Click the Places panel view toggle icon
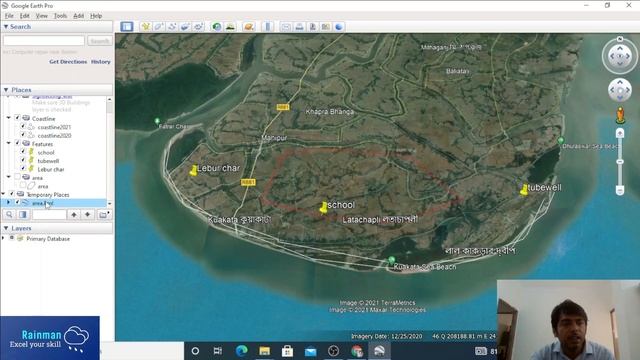640x360 pixels. tap(23, 214)
